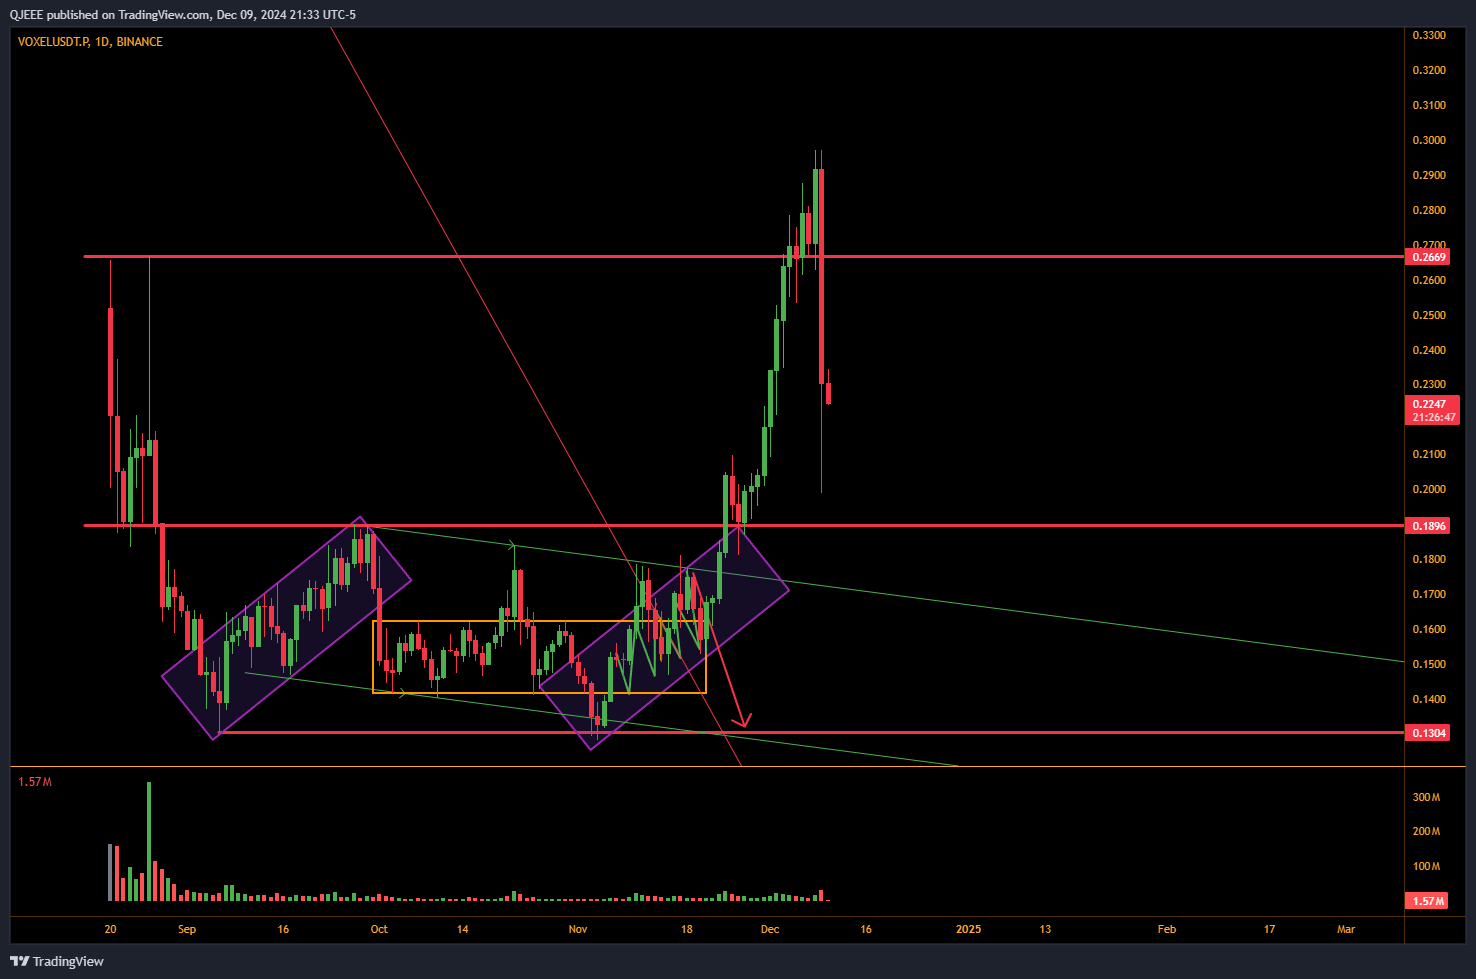Click the QJEEE published header text
The height and width of the screenshot is (979, 1476).
[x=181, y=14]
